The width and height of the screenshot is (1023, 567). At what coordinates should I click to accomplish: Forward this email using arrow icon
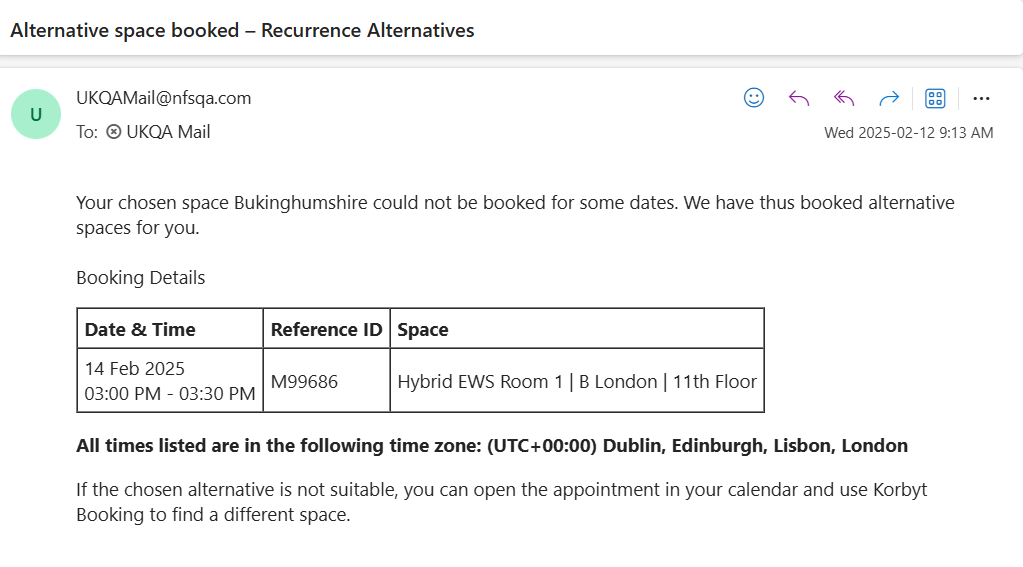[889, 99]
